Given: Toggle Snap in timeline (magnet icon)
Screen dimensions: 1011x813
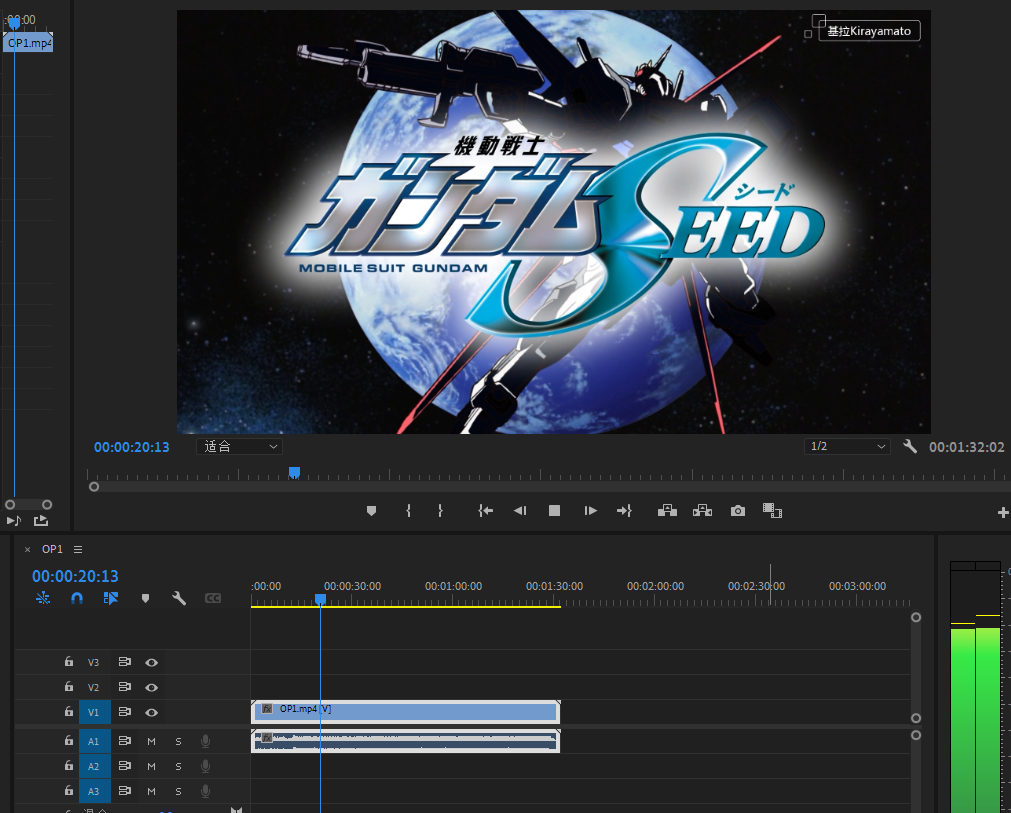Looking at the screenshot, I should pos(77,598).
